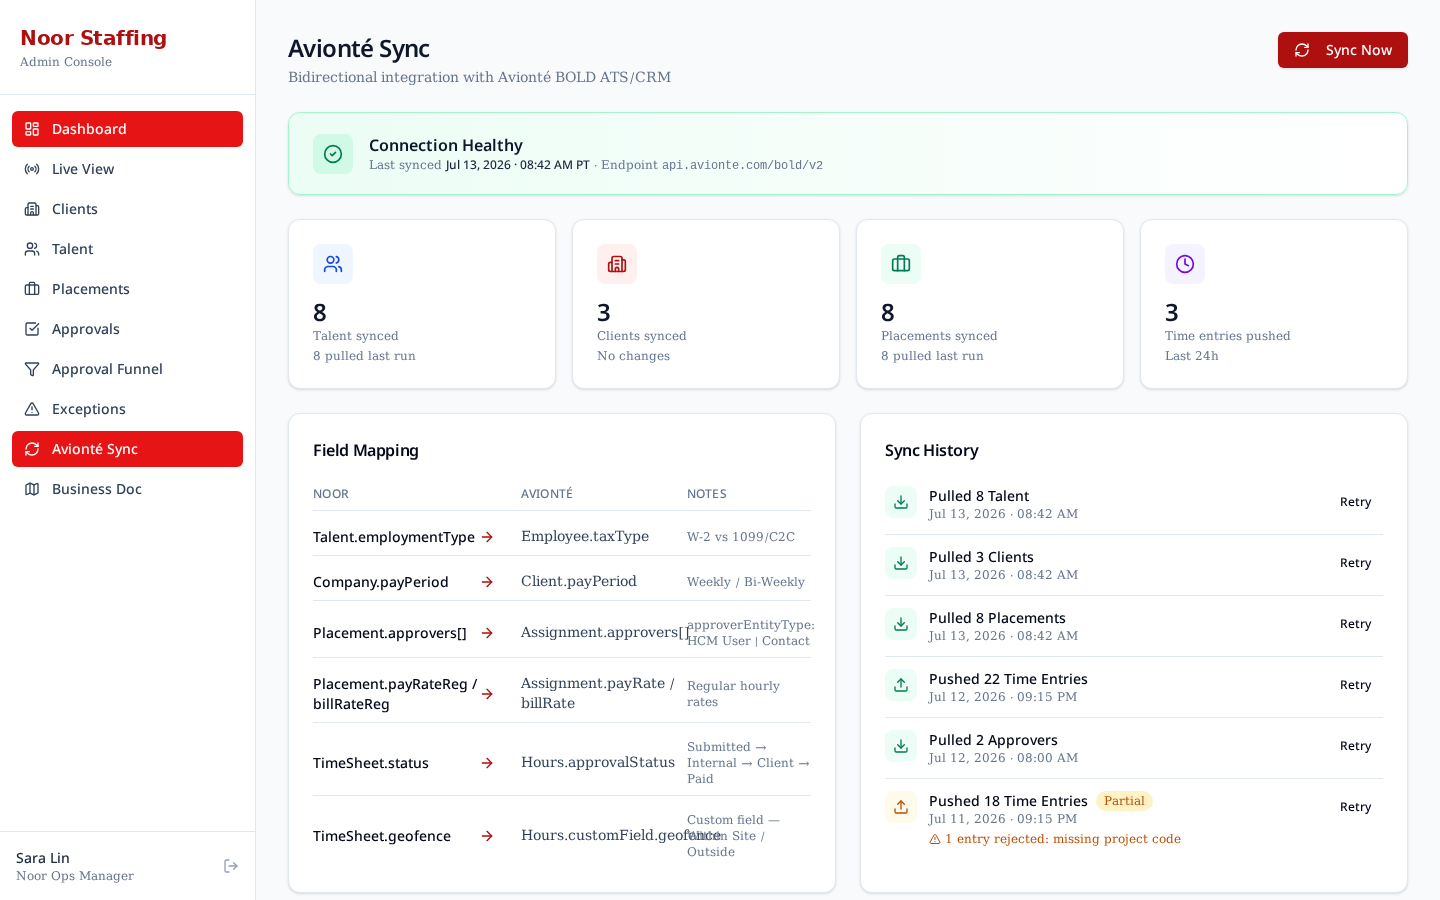Click the Approvals checkbox icon
The height and width of the screenshot is (900, 1440).
click(x=32, y=329)
